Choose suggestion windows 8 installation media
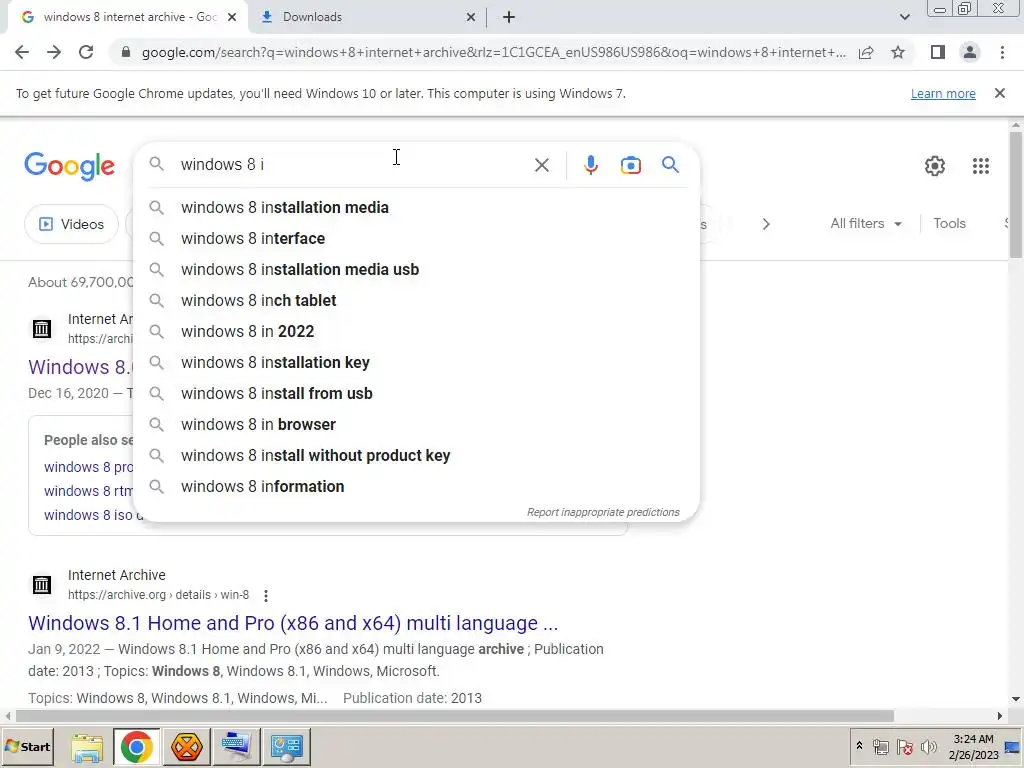This screenshot has height=768, width=1024. [416, 207]
